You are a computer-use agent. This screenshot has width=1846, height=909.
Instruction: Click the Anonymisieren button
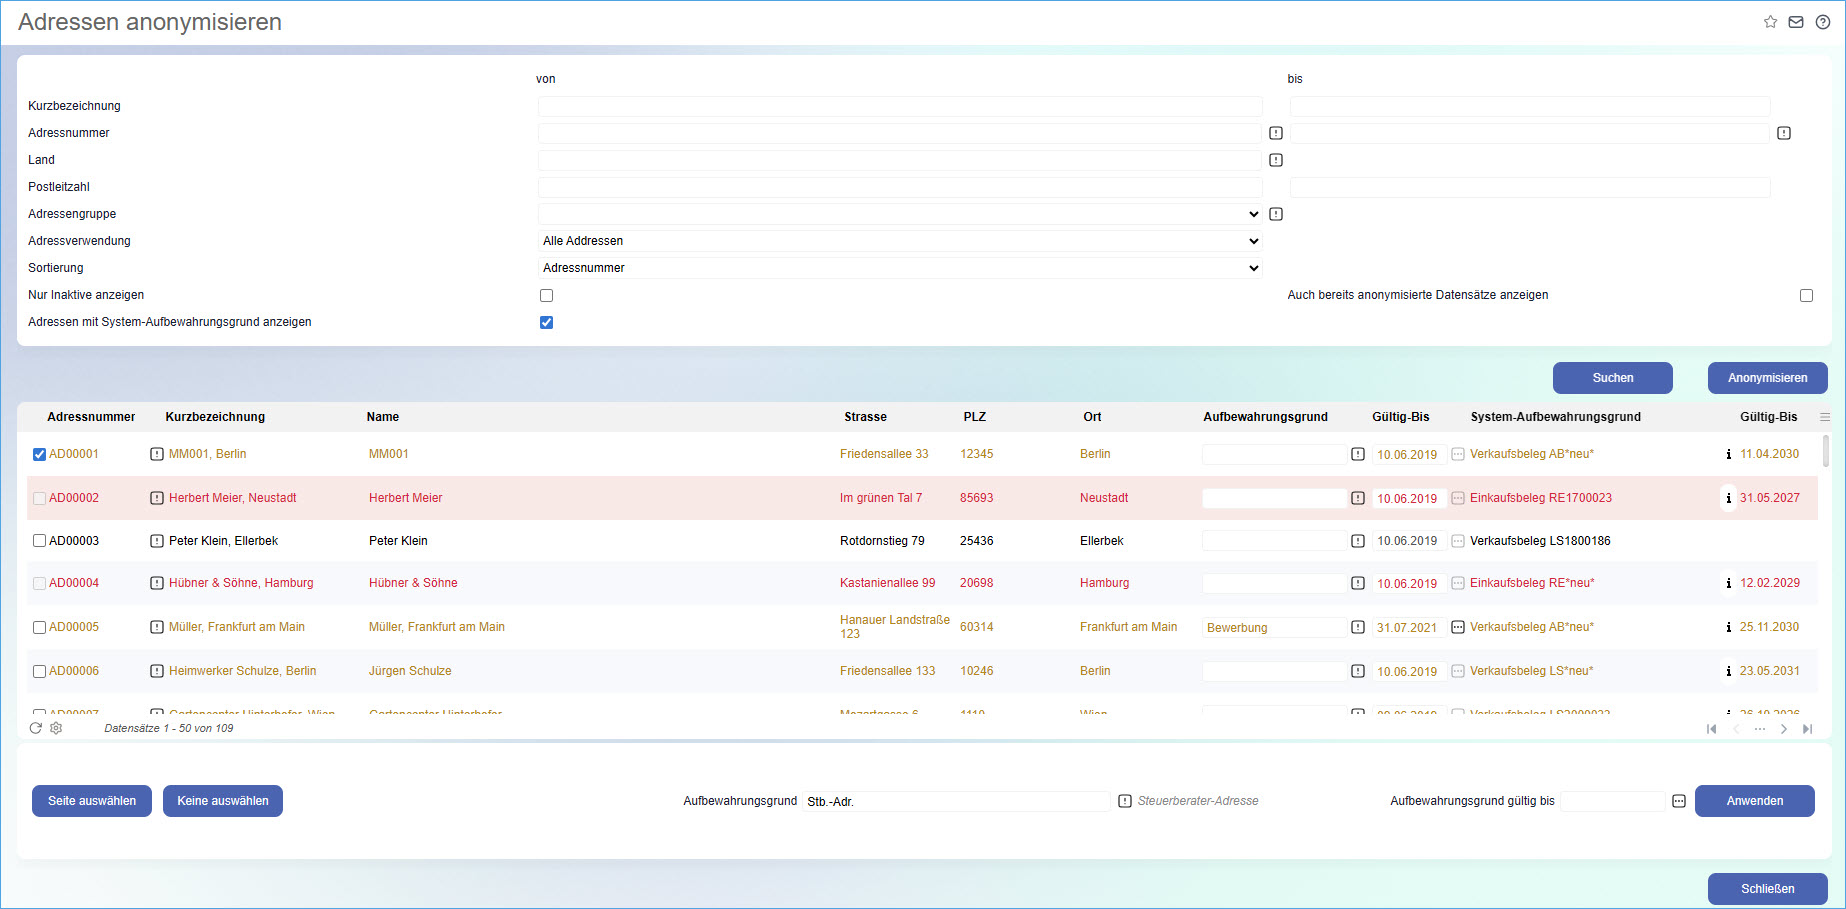tap(1767, 378)
